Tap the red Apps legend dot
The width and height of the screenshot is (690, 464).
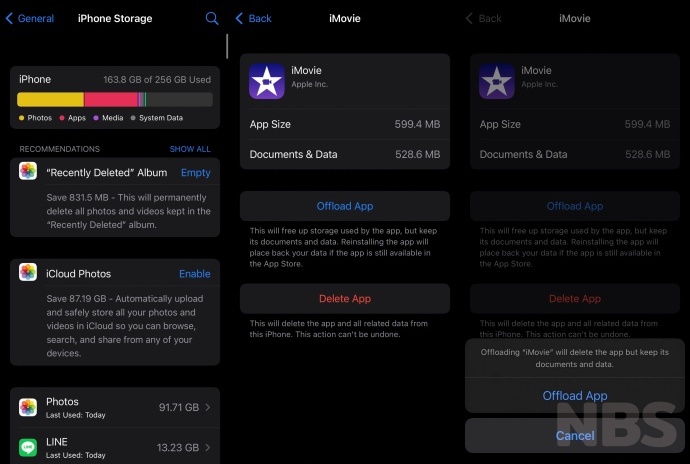(62, 118)
